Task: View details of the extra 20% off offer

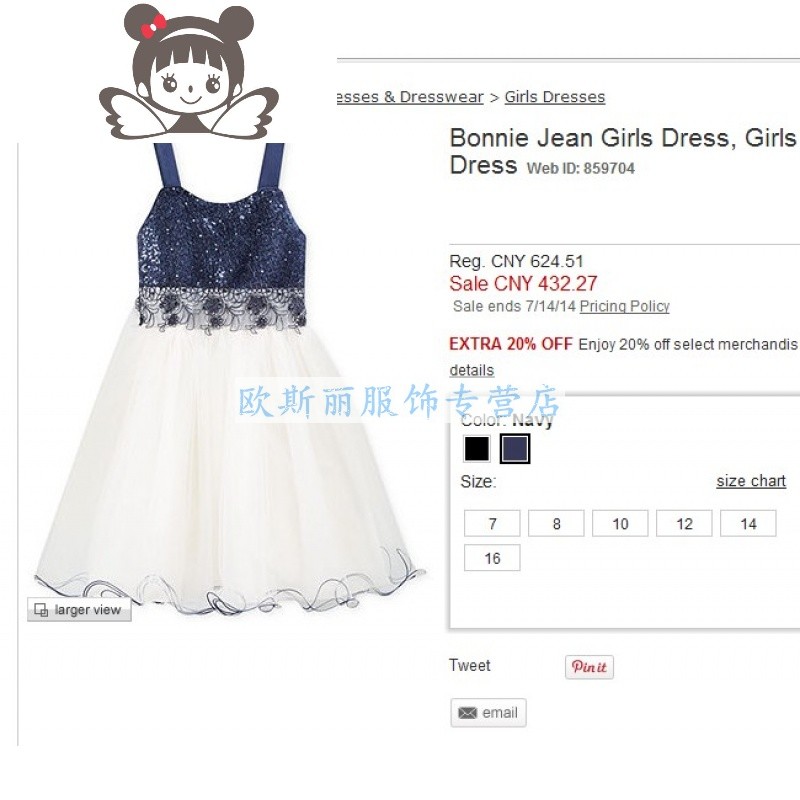Action: coord(471,370)
